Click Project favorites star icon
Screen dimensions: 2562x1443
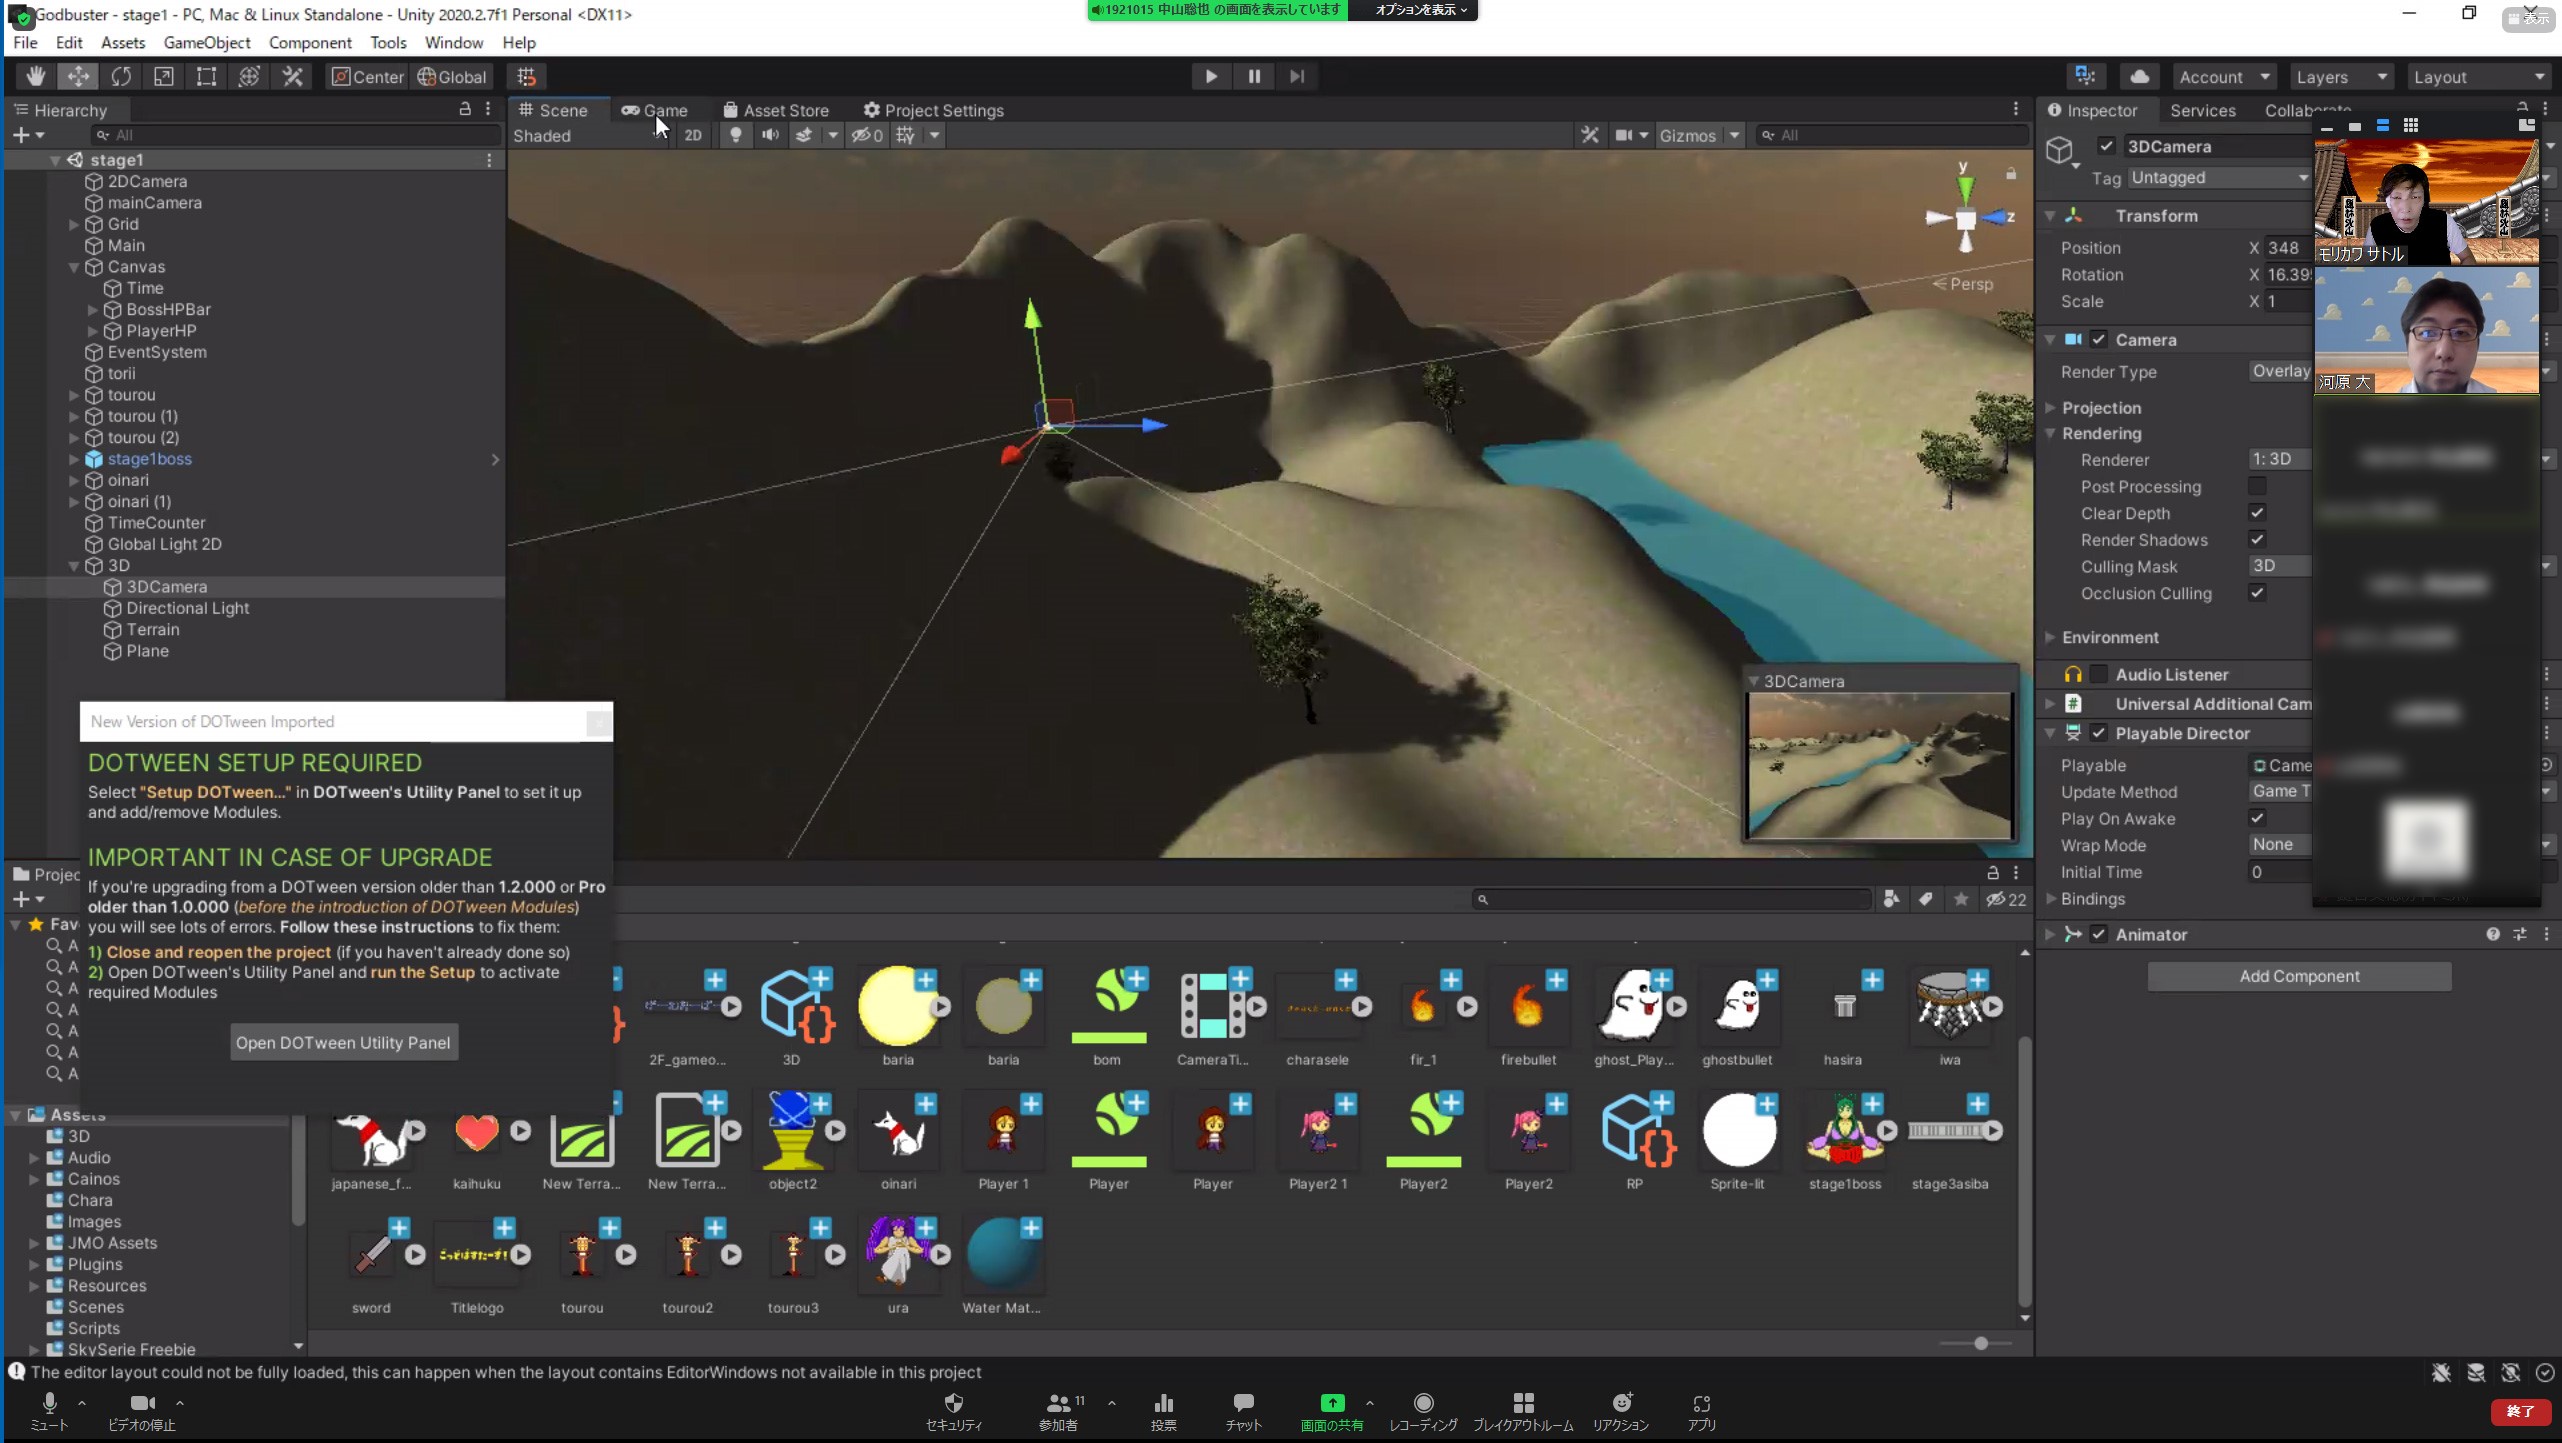click(x=1961, y=899)
